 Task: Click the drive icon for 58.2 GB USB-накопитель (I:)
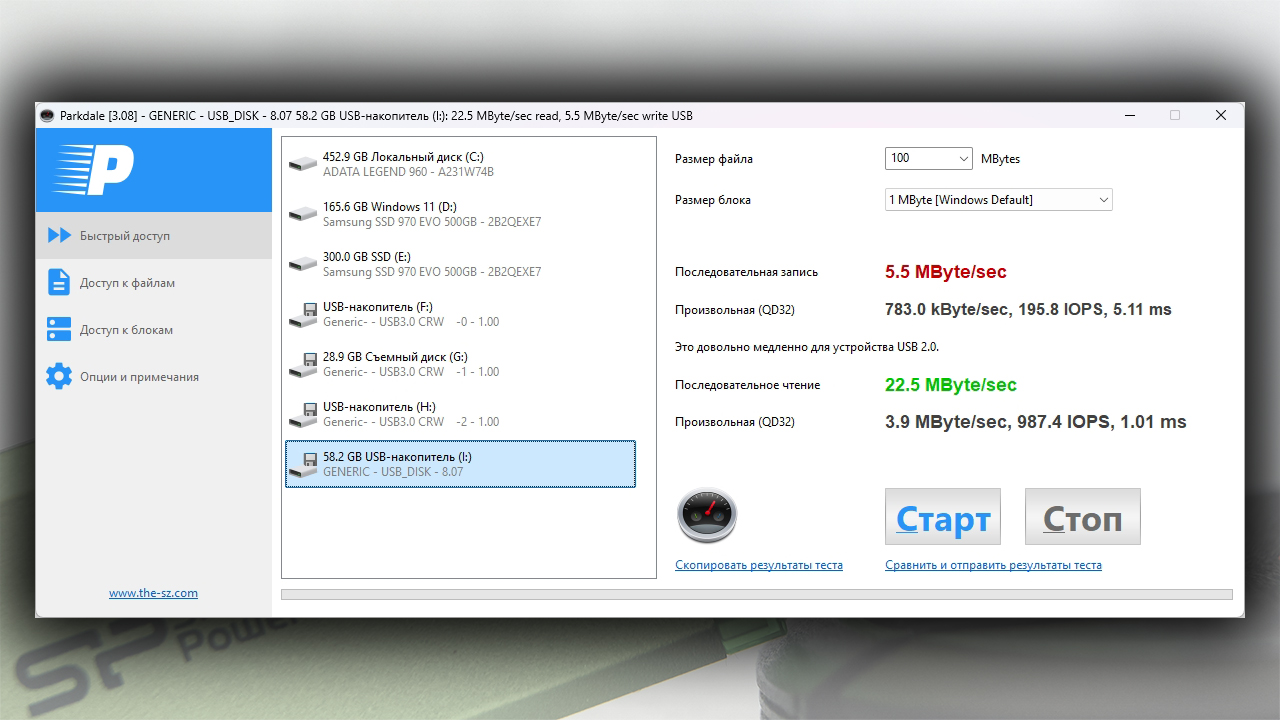[303, 464]
